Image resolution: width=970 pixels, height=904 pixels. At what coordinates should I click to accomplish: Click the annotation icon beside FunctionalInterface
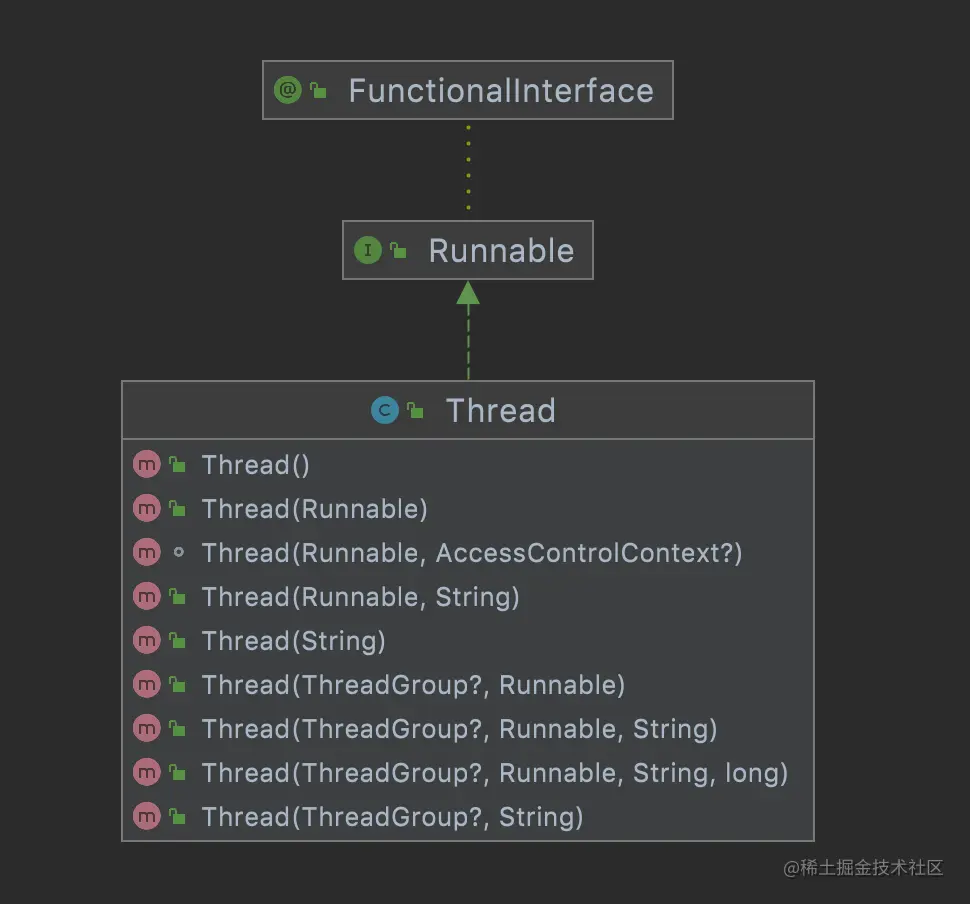click(287, 90)
